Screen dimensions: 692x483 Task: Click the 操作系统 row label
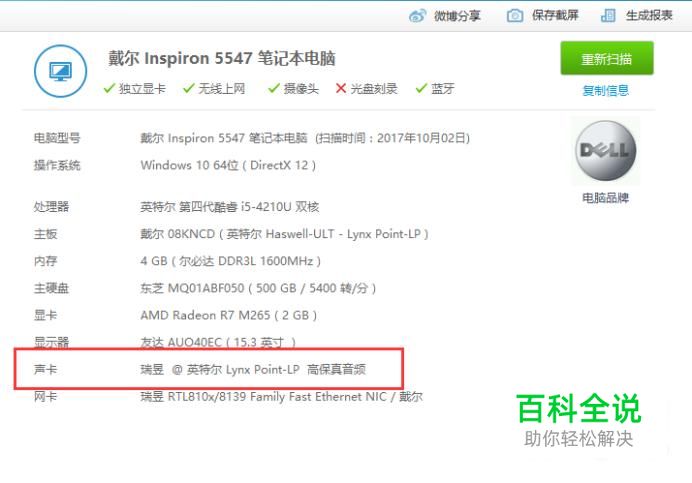click(x=57, y=165)
